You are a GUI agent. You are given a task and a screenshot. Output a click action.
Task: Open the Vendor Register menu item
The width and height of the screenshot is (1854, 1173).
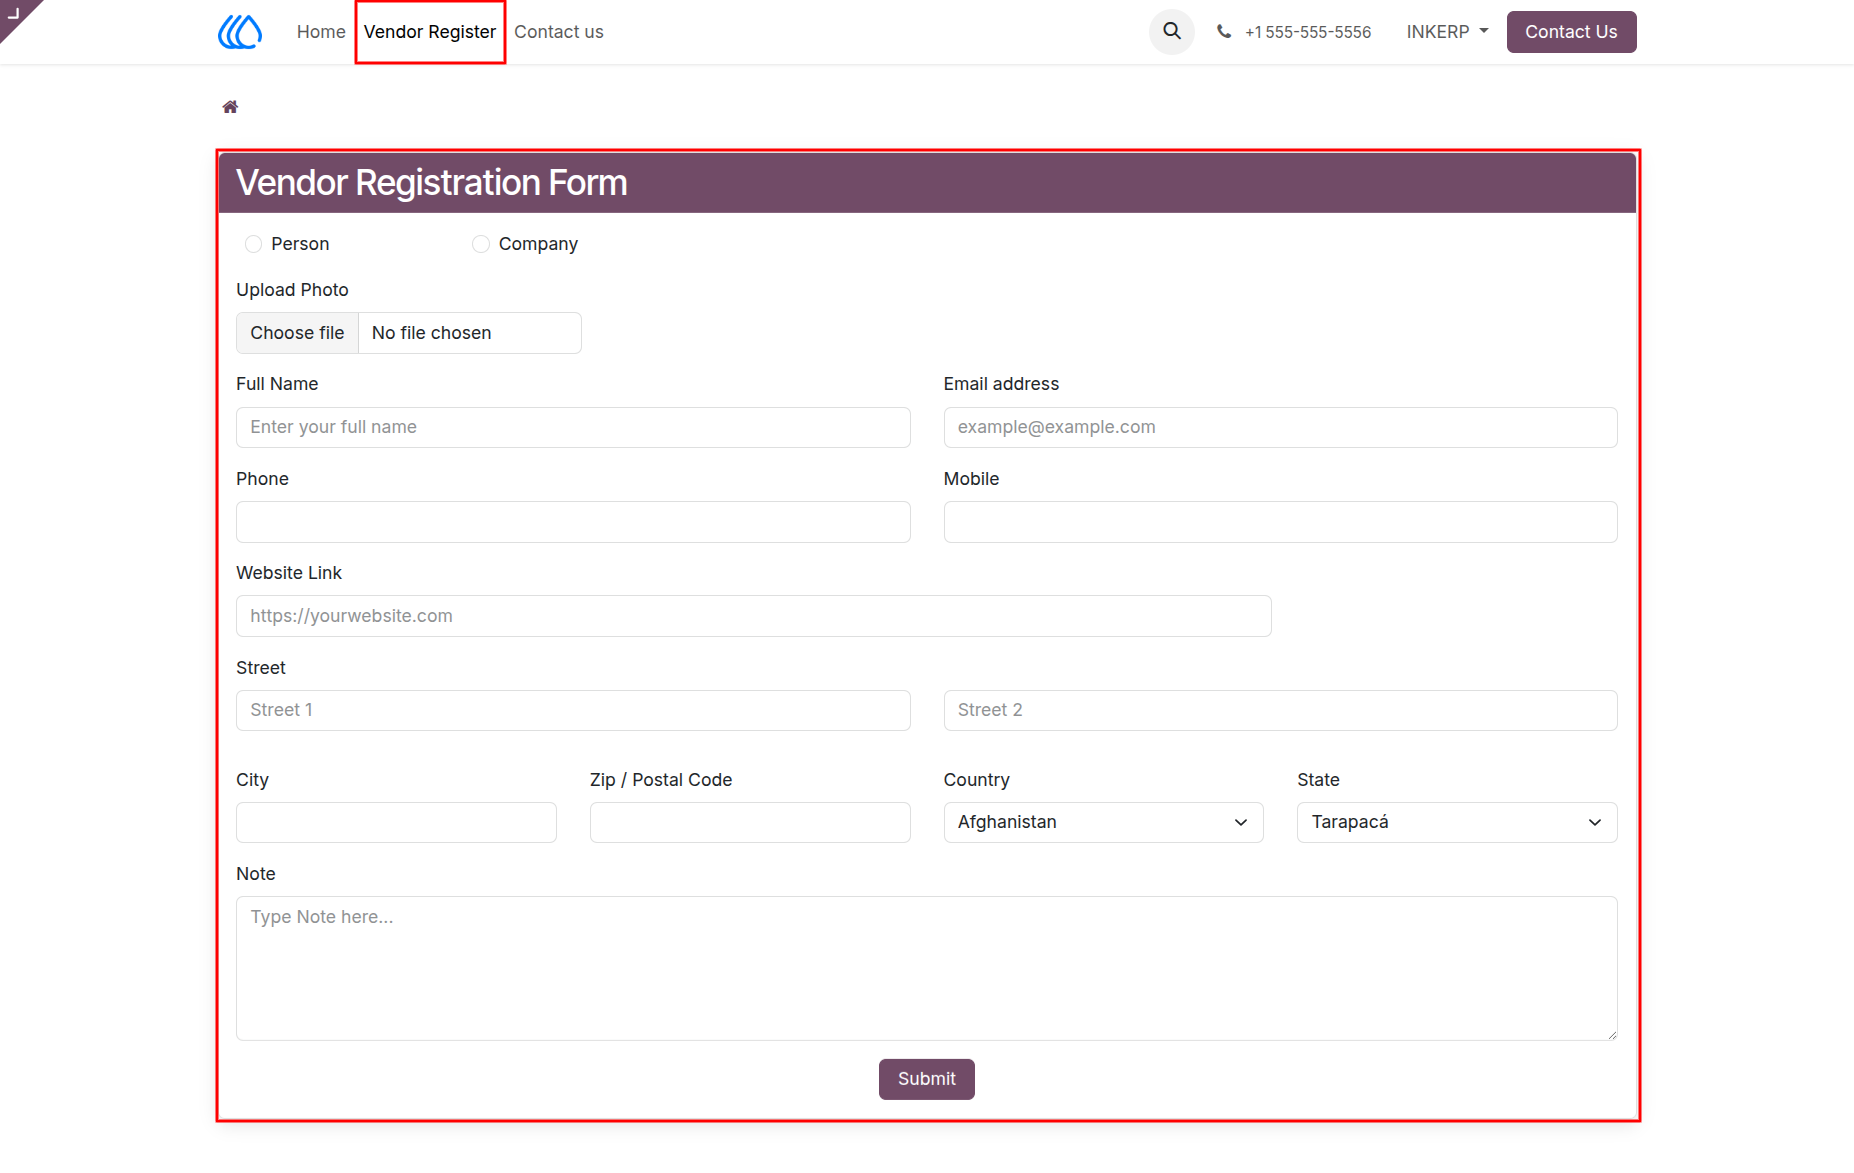pyautogui.click(x=430, y=32)
